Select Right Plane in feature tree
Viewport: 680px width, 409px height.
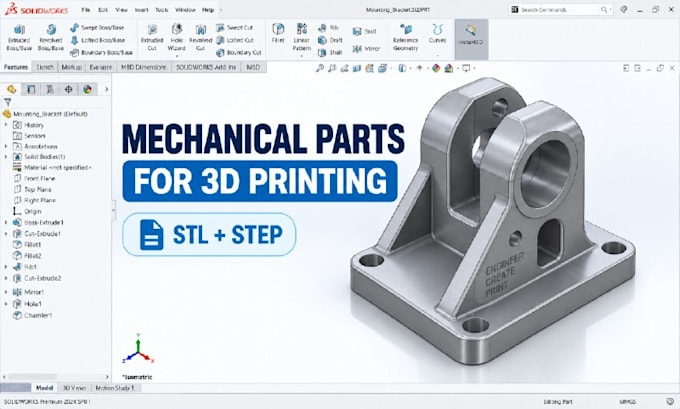[x=35, y=200]
